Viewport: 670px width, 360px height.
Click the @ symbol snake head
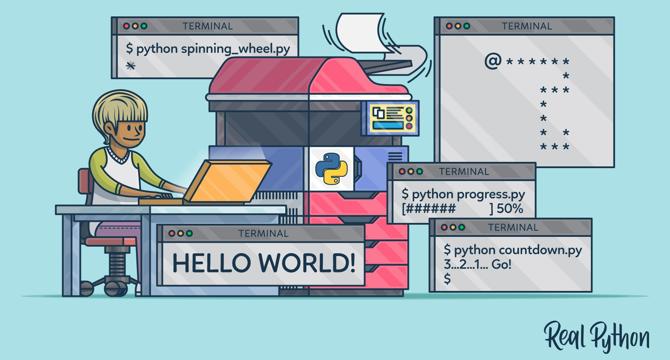(x=493, y=61)
